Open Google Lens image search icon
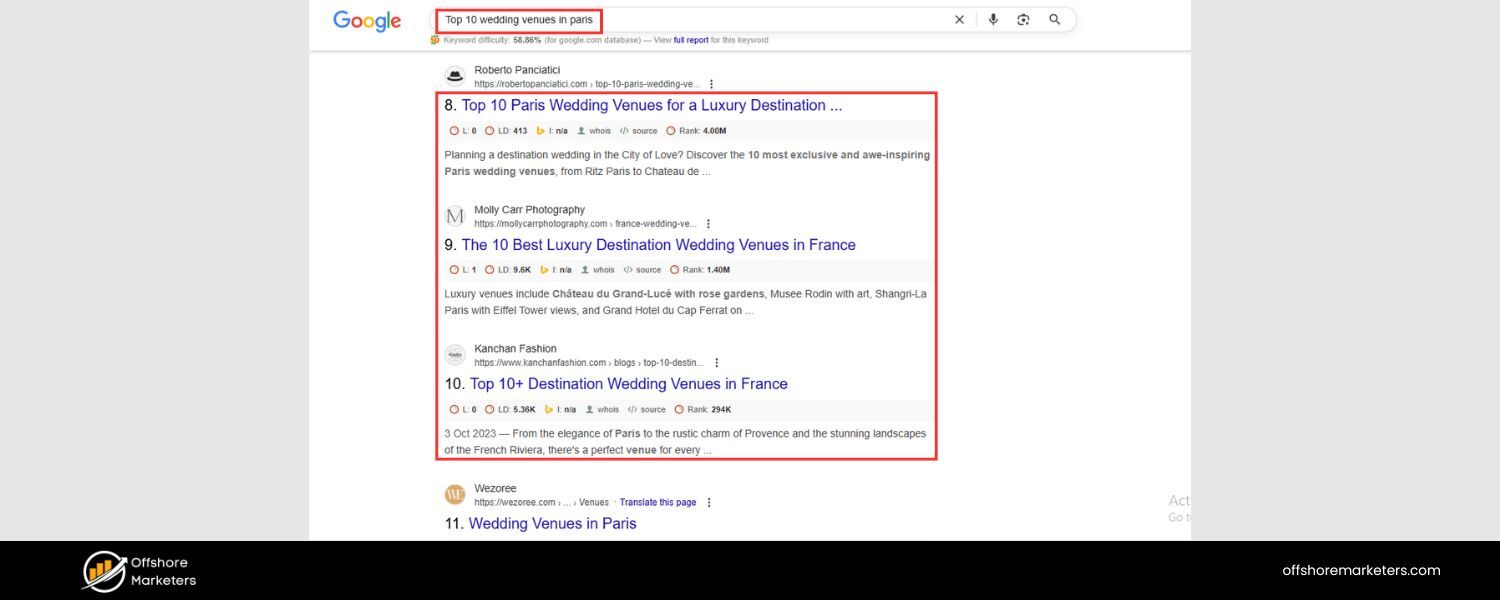Screen dimensions: 1500x600 click(x=1023, y=20)
